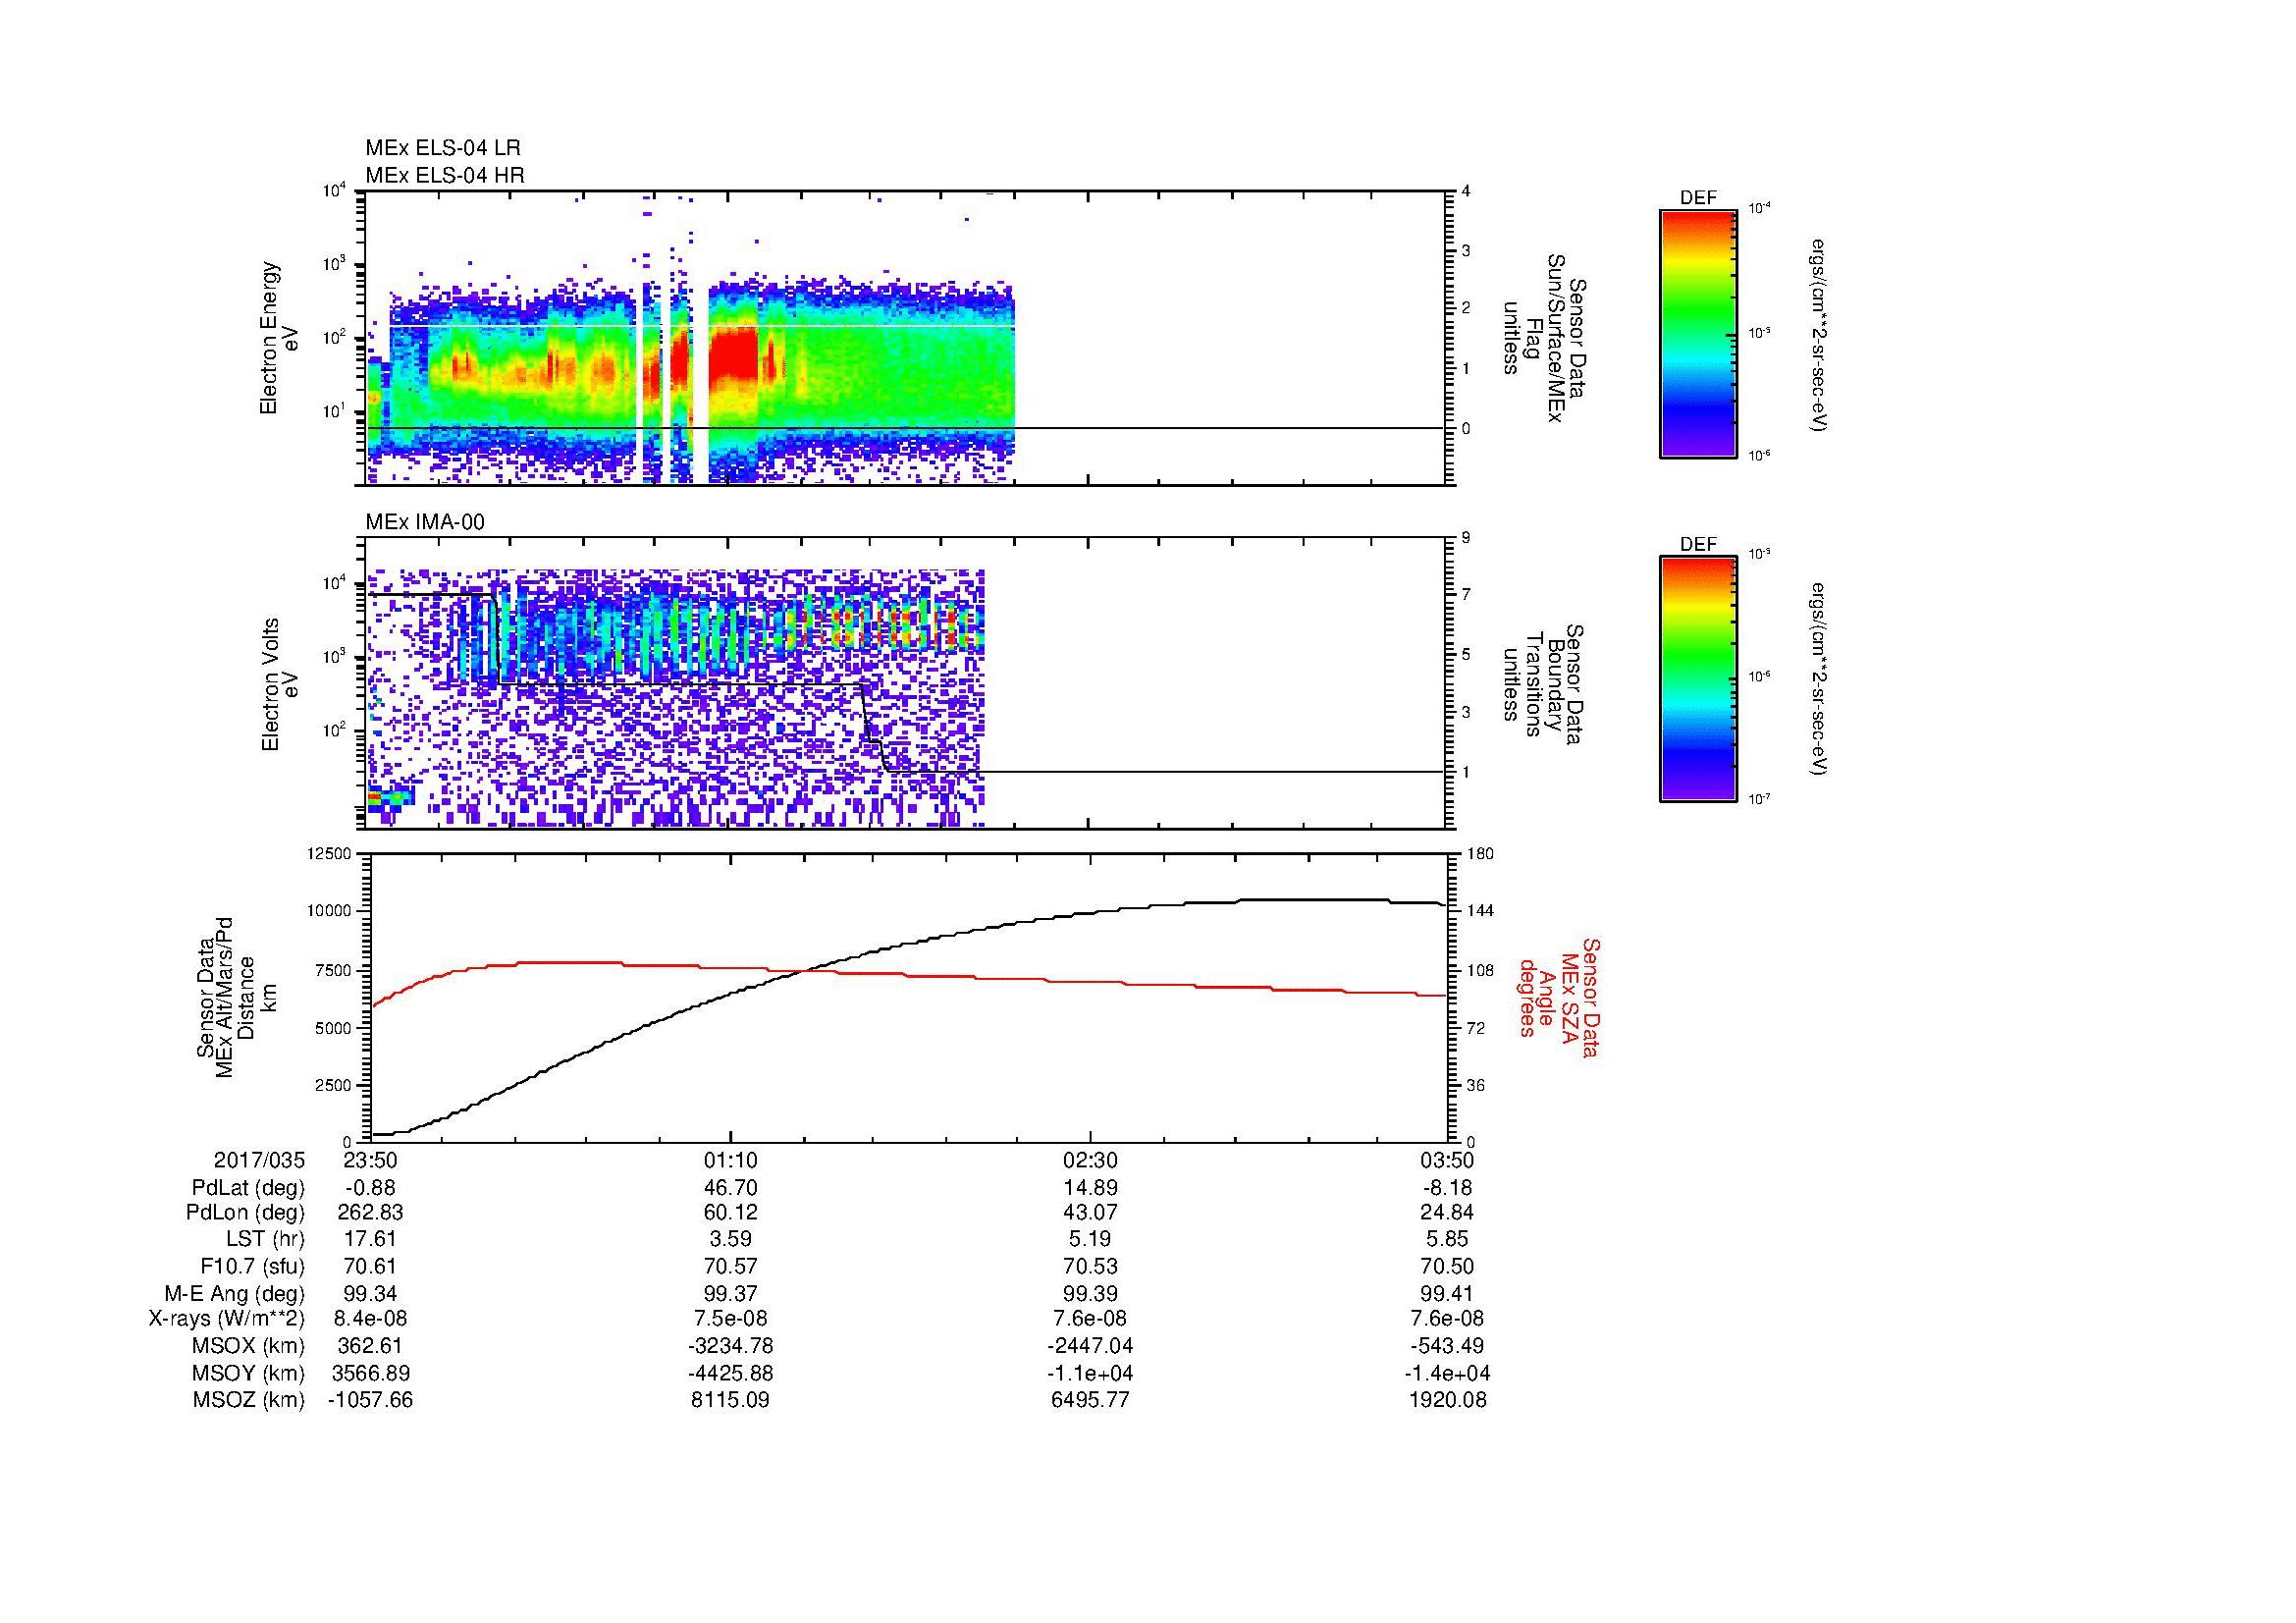Click the X-rays (W/m**2) row label

[227, 1319]
